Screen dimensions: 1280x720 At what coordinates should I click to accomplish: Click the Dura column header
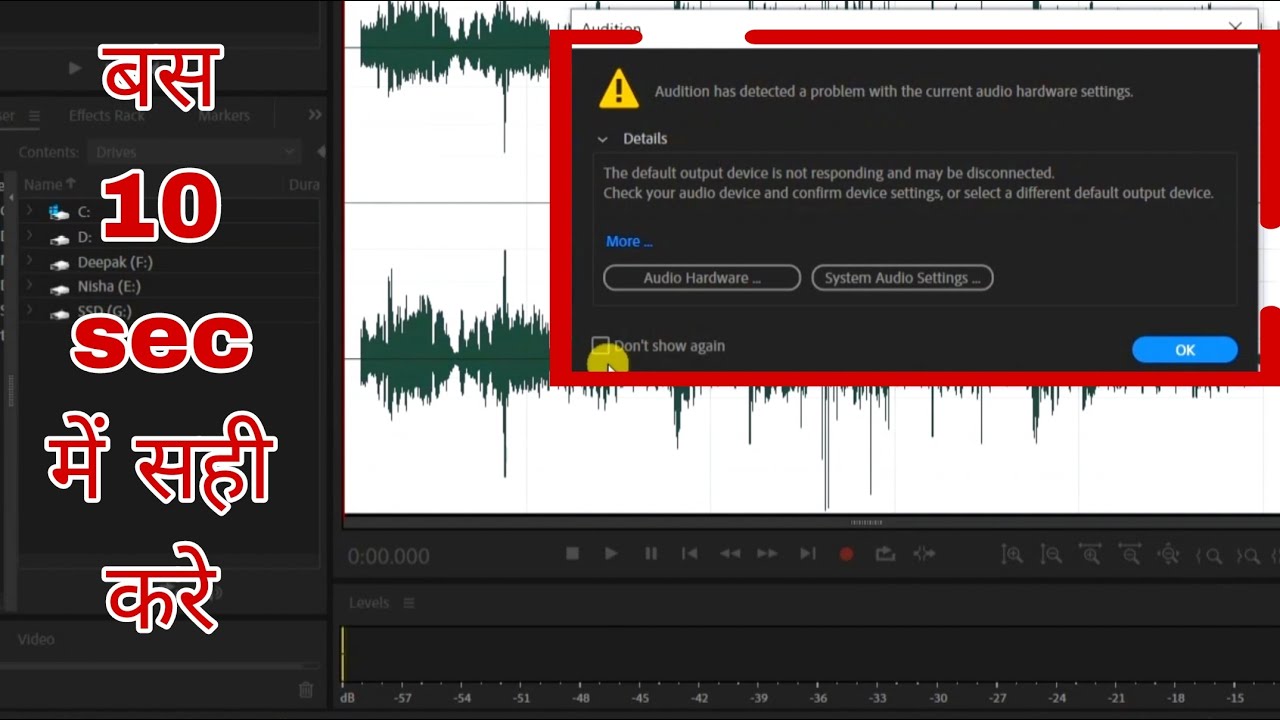click(304, 184)
